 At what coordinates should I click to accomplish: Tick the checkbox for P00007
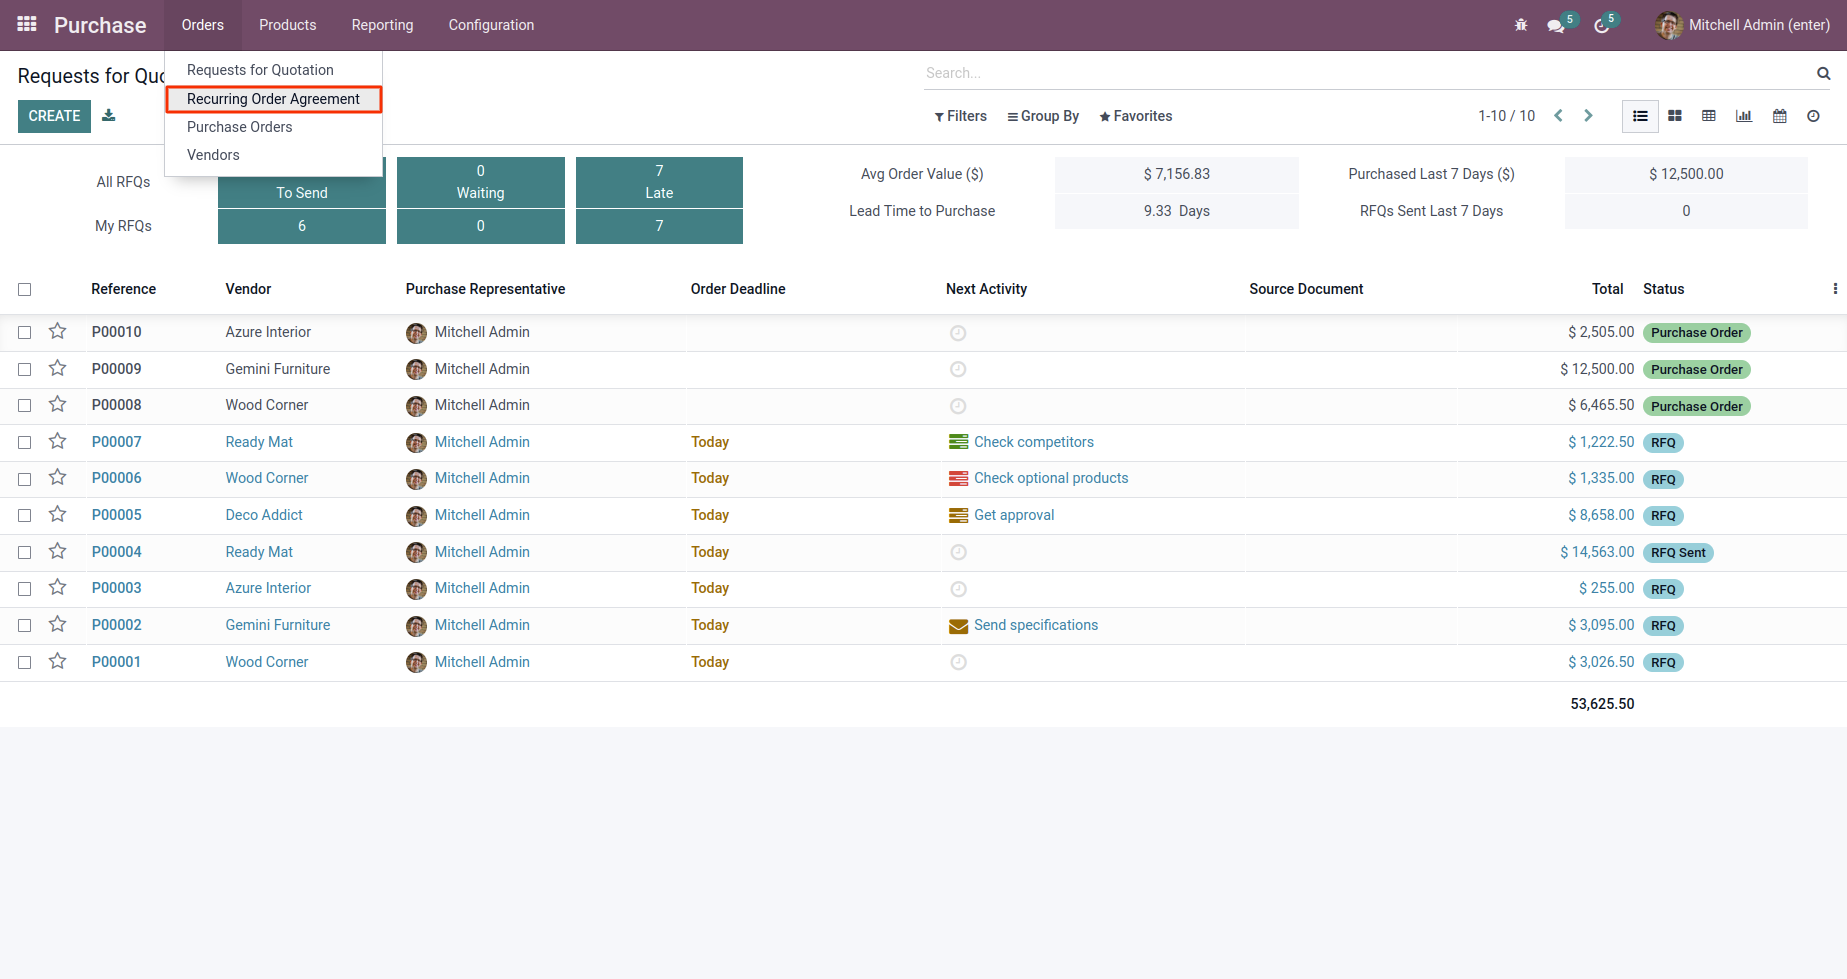point(25,442)
